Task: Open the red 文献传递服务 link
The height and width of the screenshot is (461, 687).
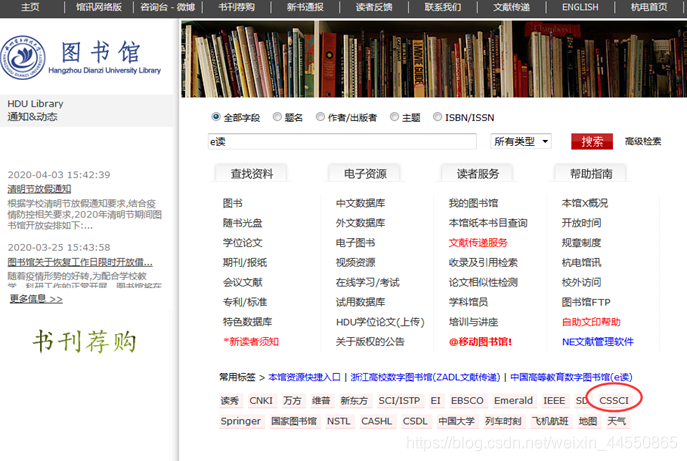Action: coord(478,242)
